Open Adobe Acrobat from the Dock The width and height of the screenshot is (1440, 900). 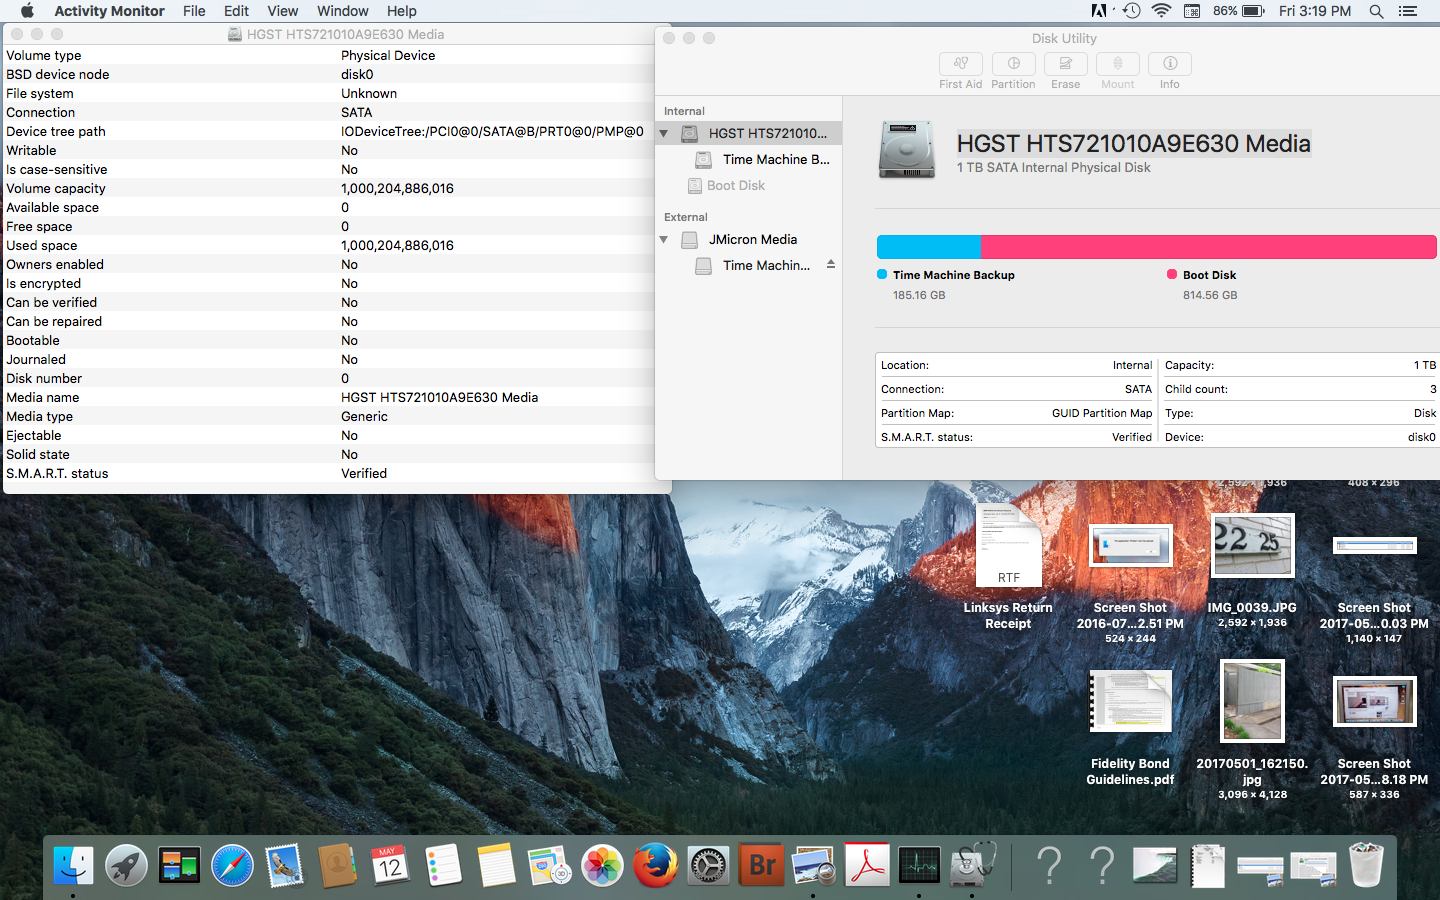[866, 865]
